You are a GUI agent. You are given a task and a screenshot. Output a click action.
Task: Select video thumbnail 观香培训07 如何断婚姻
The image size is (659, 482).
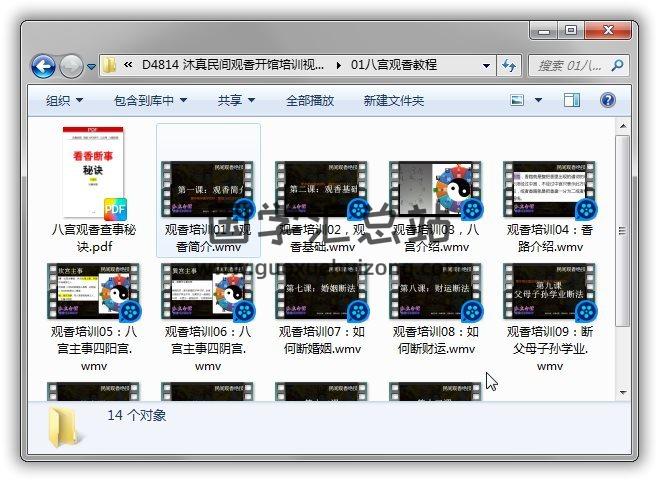click(x=322, y=292)
